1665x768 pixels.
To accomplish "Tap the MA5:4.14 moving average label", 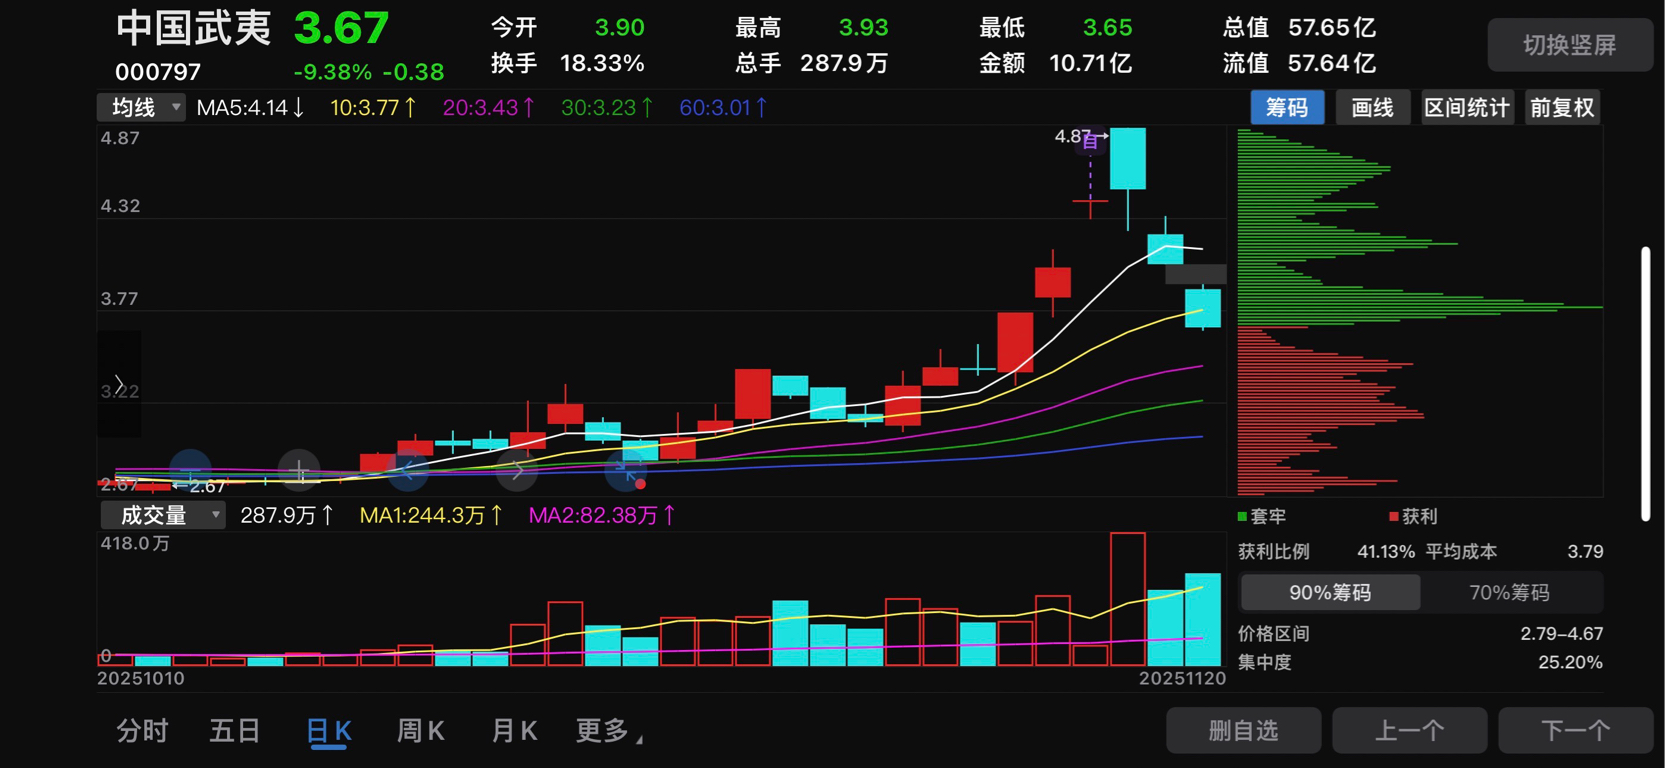I will tap(250, 108).
